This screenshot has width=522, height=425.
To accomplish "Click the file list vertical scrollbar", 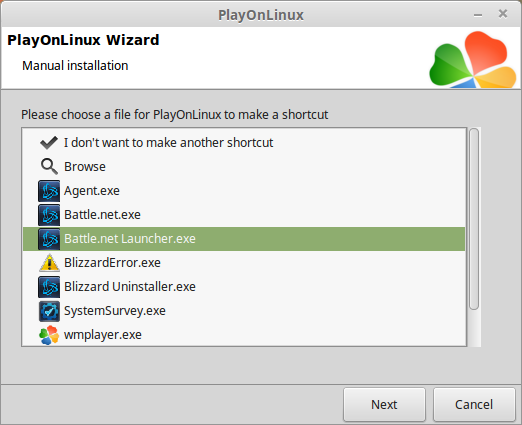I will (x=474, y=237).
